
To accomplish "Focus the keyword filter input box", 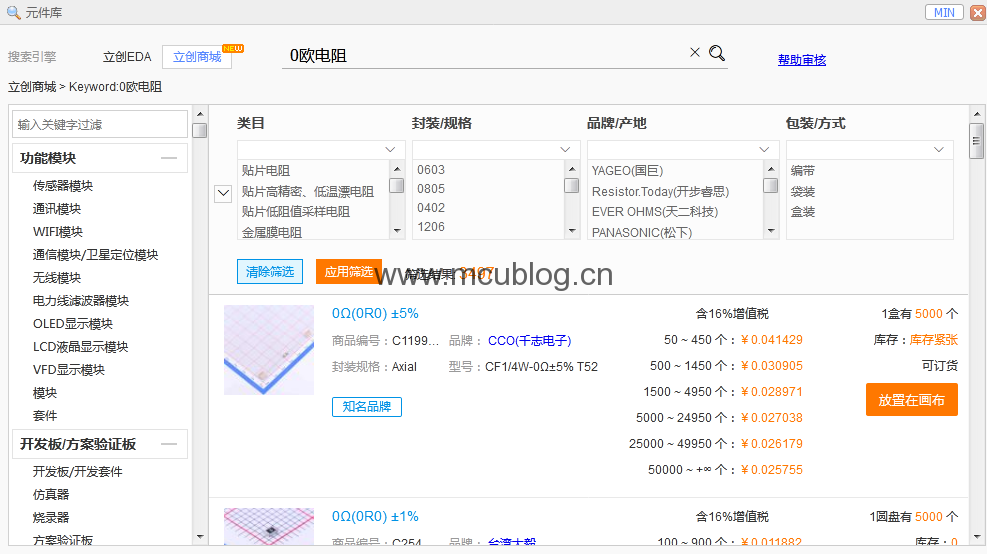I will click(100, 124).
